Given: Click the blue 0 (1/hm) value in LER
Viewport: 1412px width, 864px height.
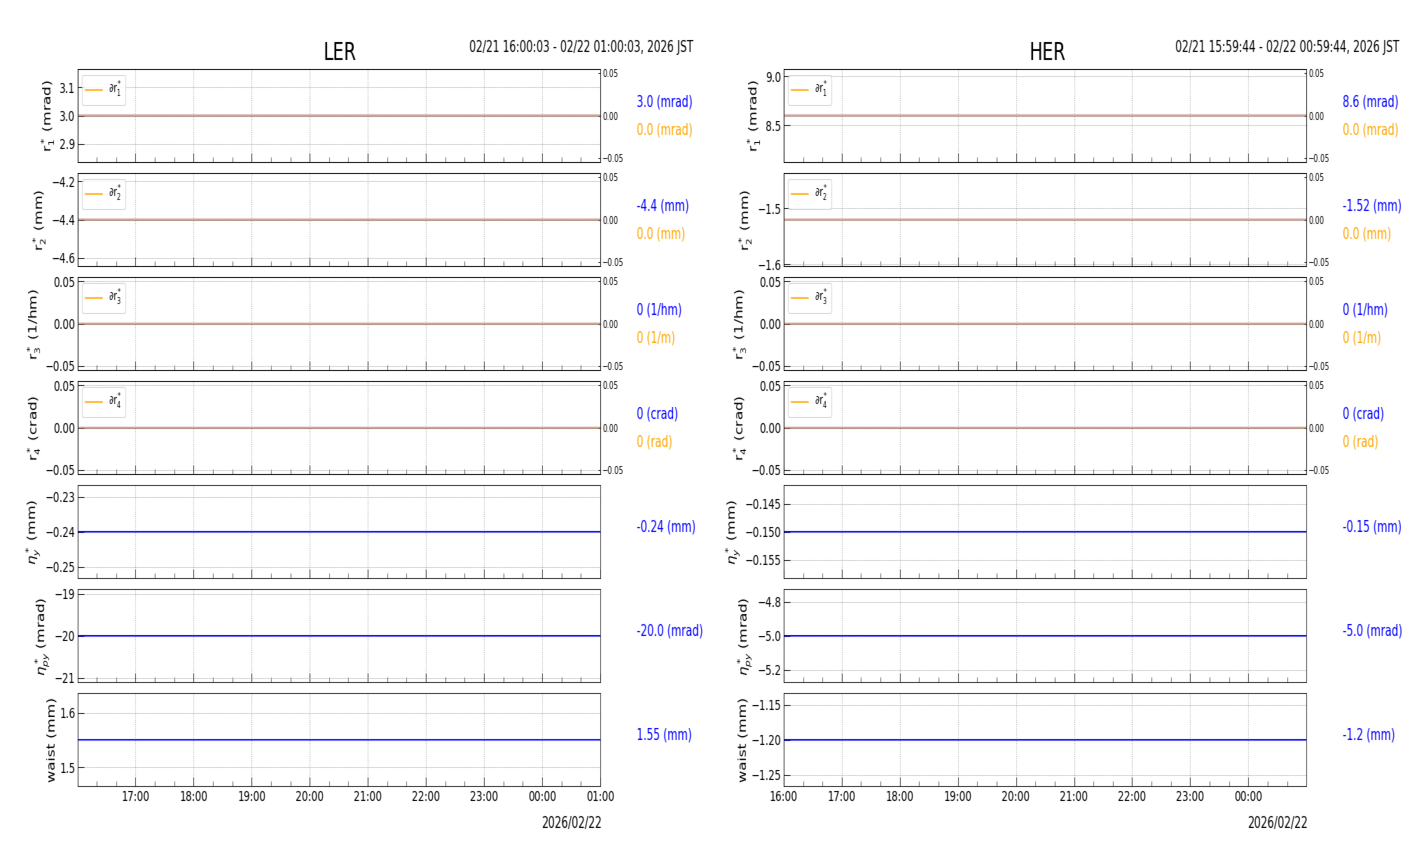Looking at the screenshot, I should 659,310.
